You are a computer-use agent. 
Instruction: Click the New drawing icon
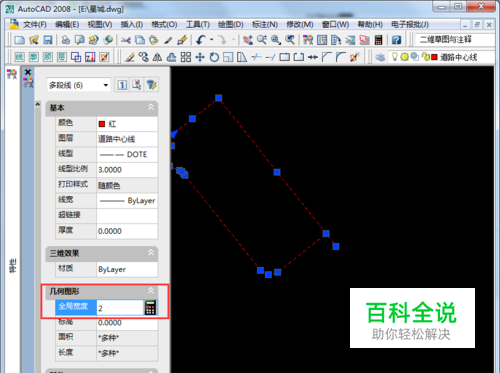[x=20, y=40]
